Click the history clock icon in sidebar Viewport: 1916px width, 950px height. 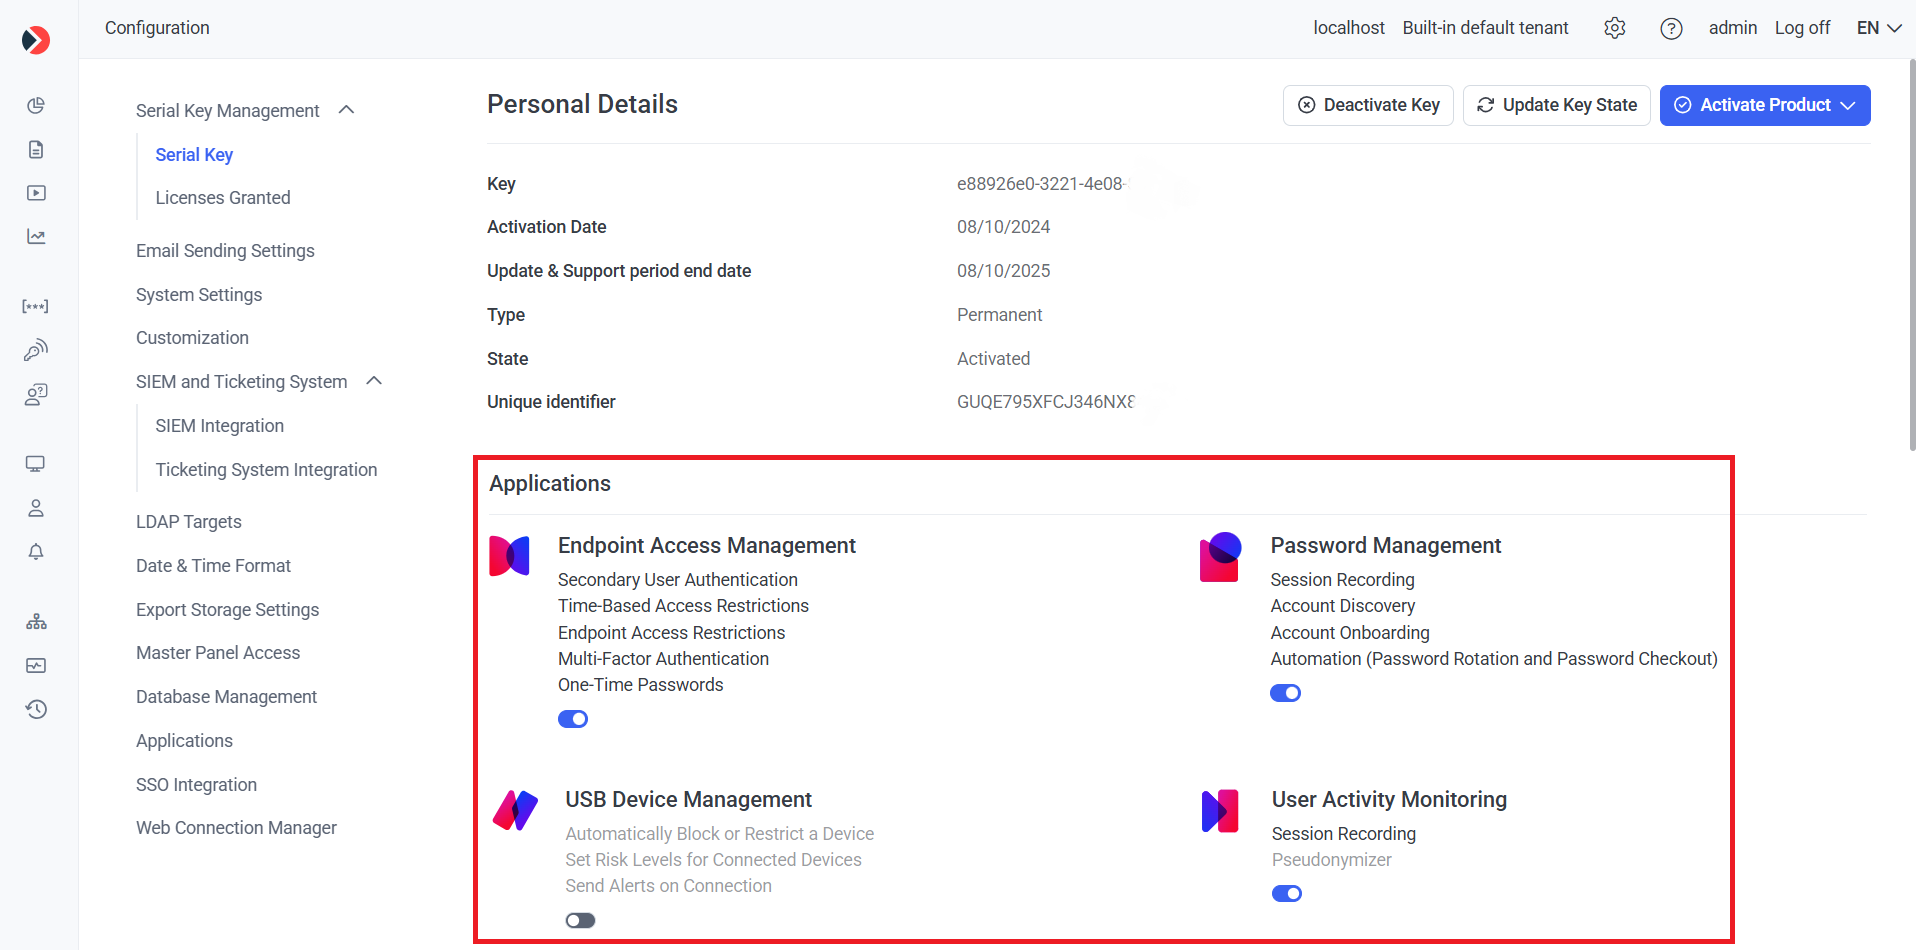36,709
